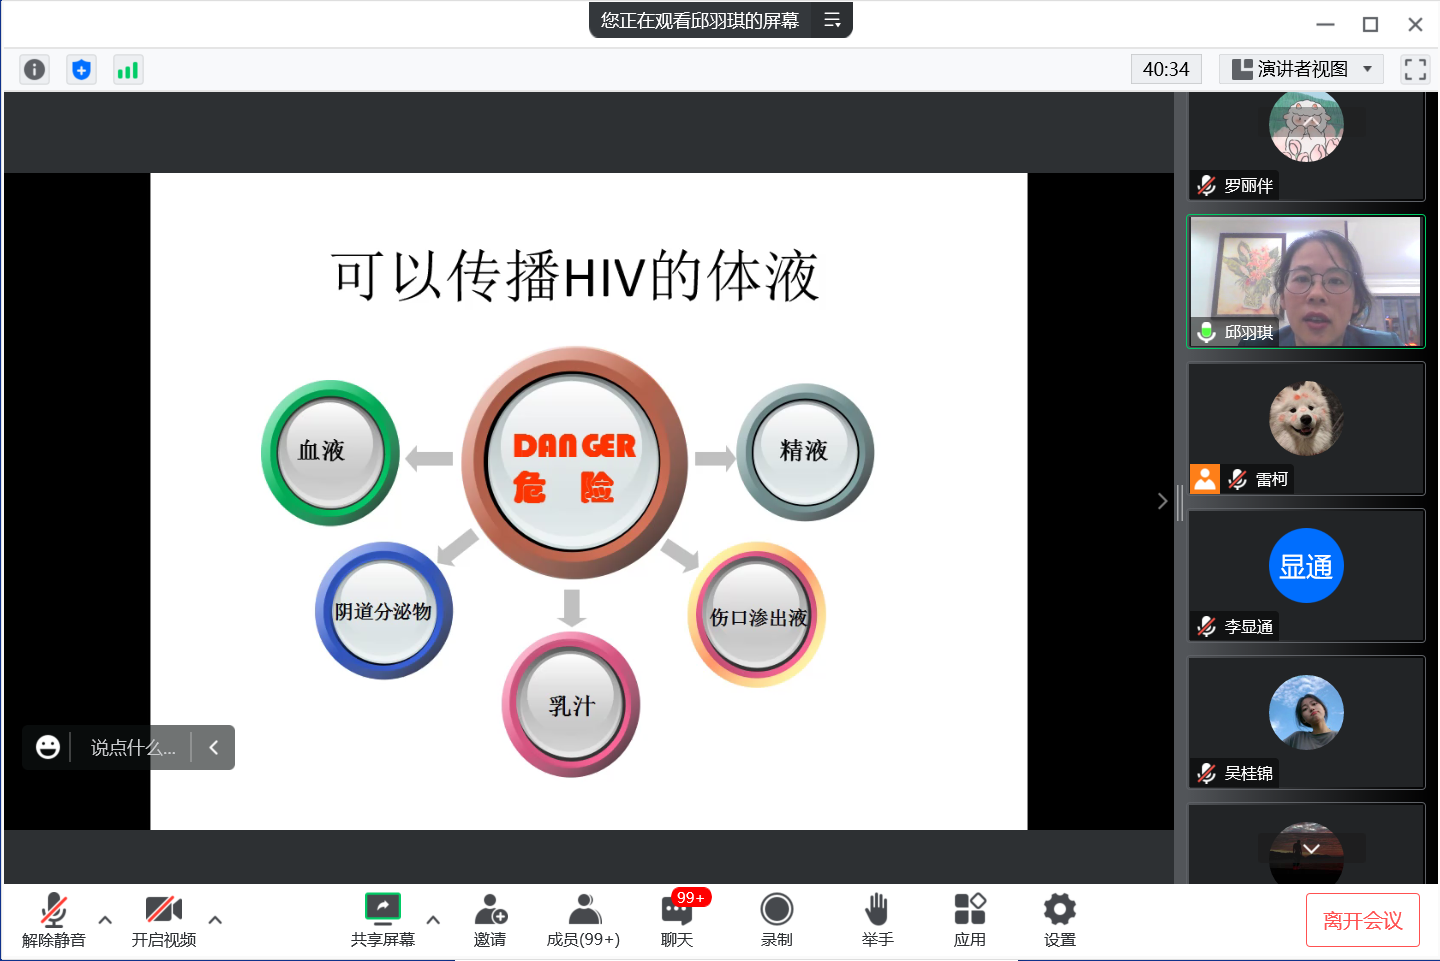1440x961 pixels.
Task: Open the chat (聊天) panel
Action: (677, 920)
